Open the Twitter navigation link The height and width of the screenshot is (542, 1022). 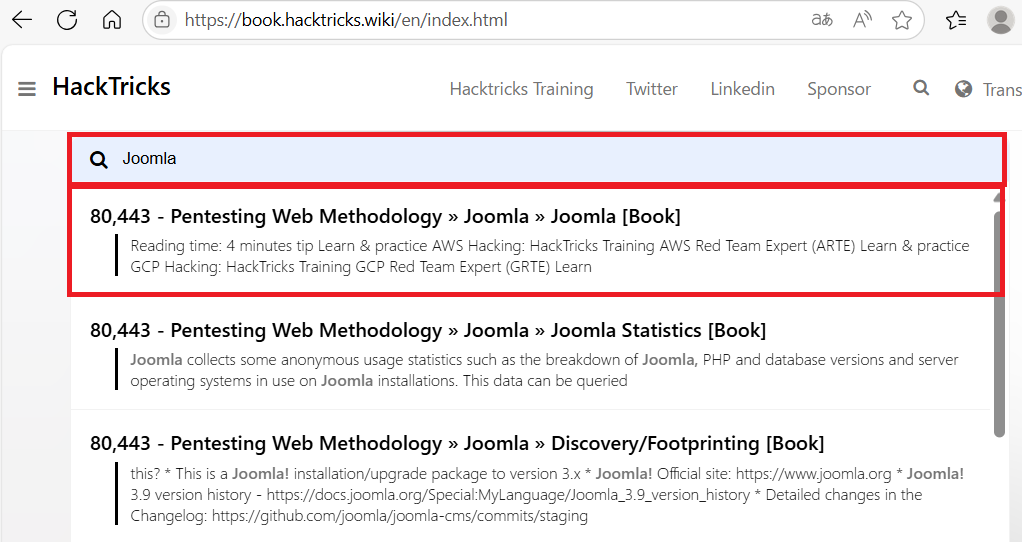[x=652, y=89]
